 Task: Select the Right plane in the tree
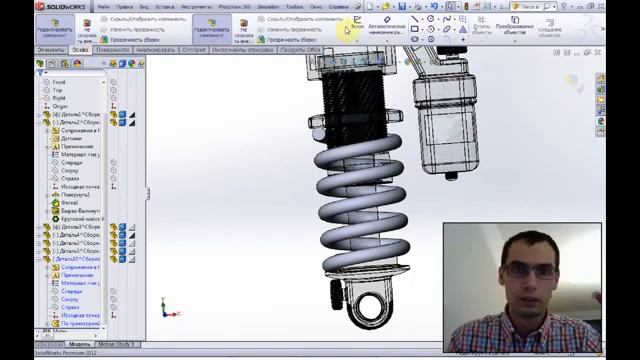click(59, 98)
